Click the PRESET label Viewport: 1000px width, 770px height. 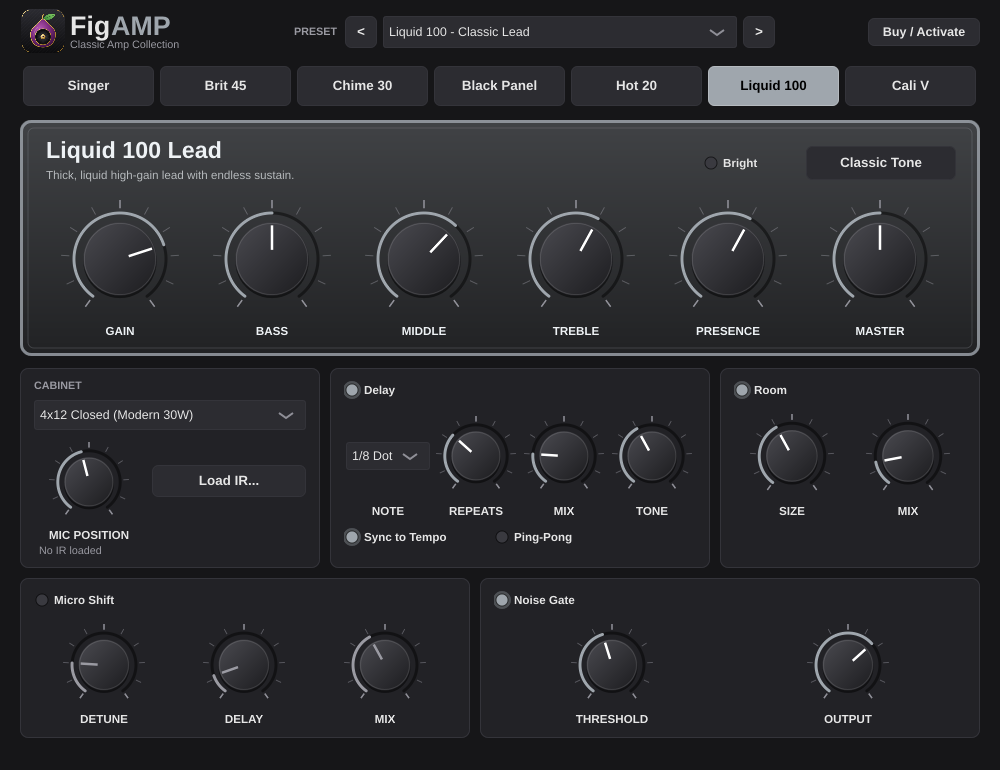coord(315,32)
